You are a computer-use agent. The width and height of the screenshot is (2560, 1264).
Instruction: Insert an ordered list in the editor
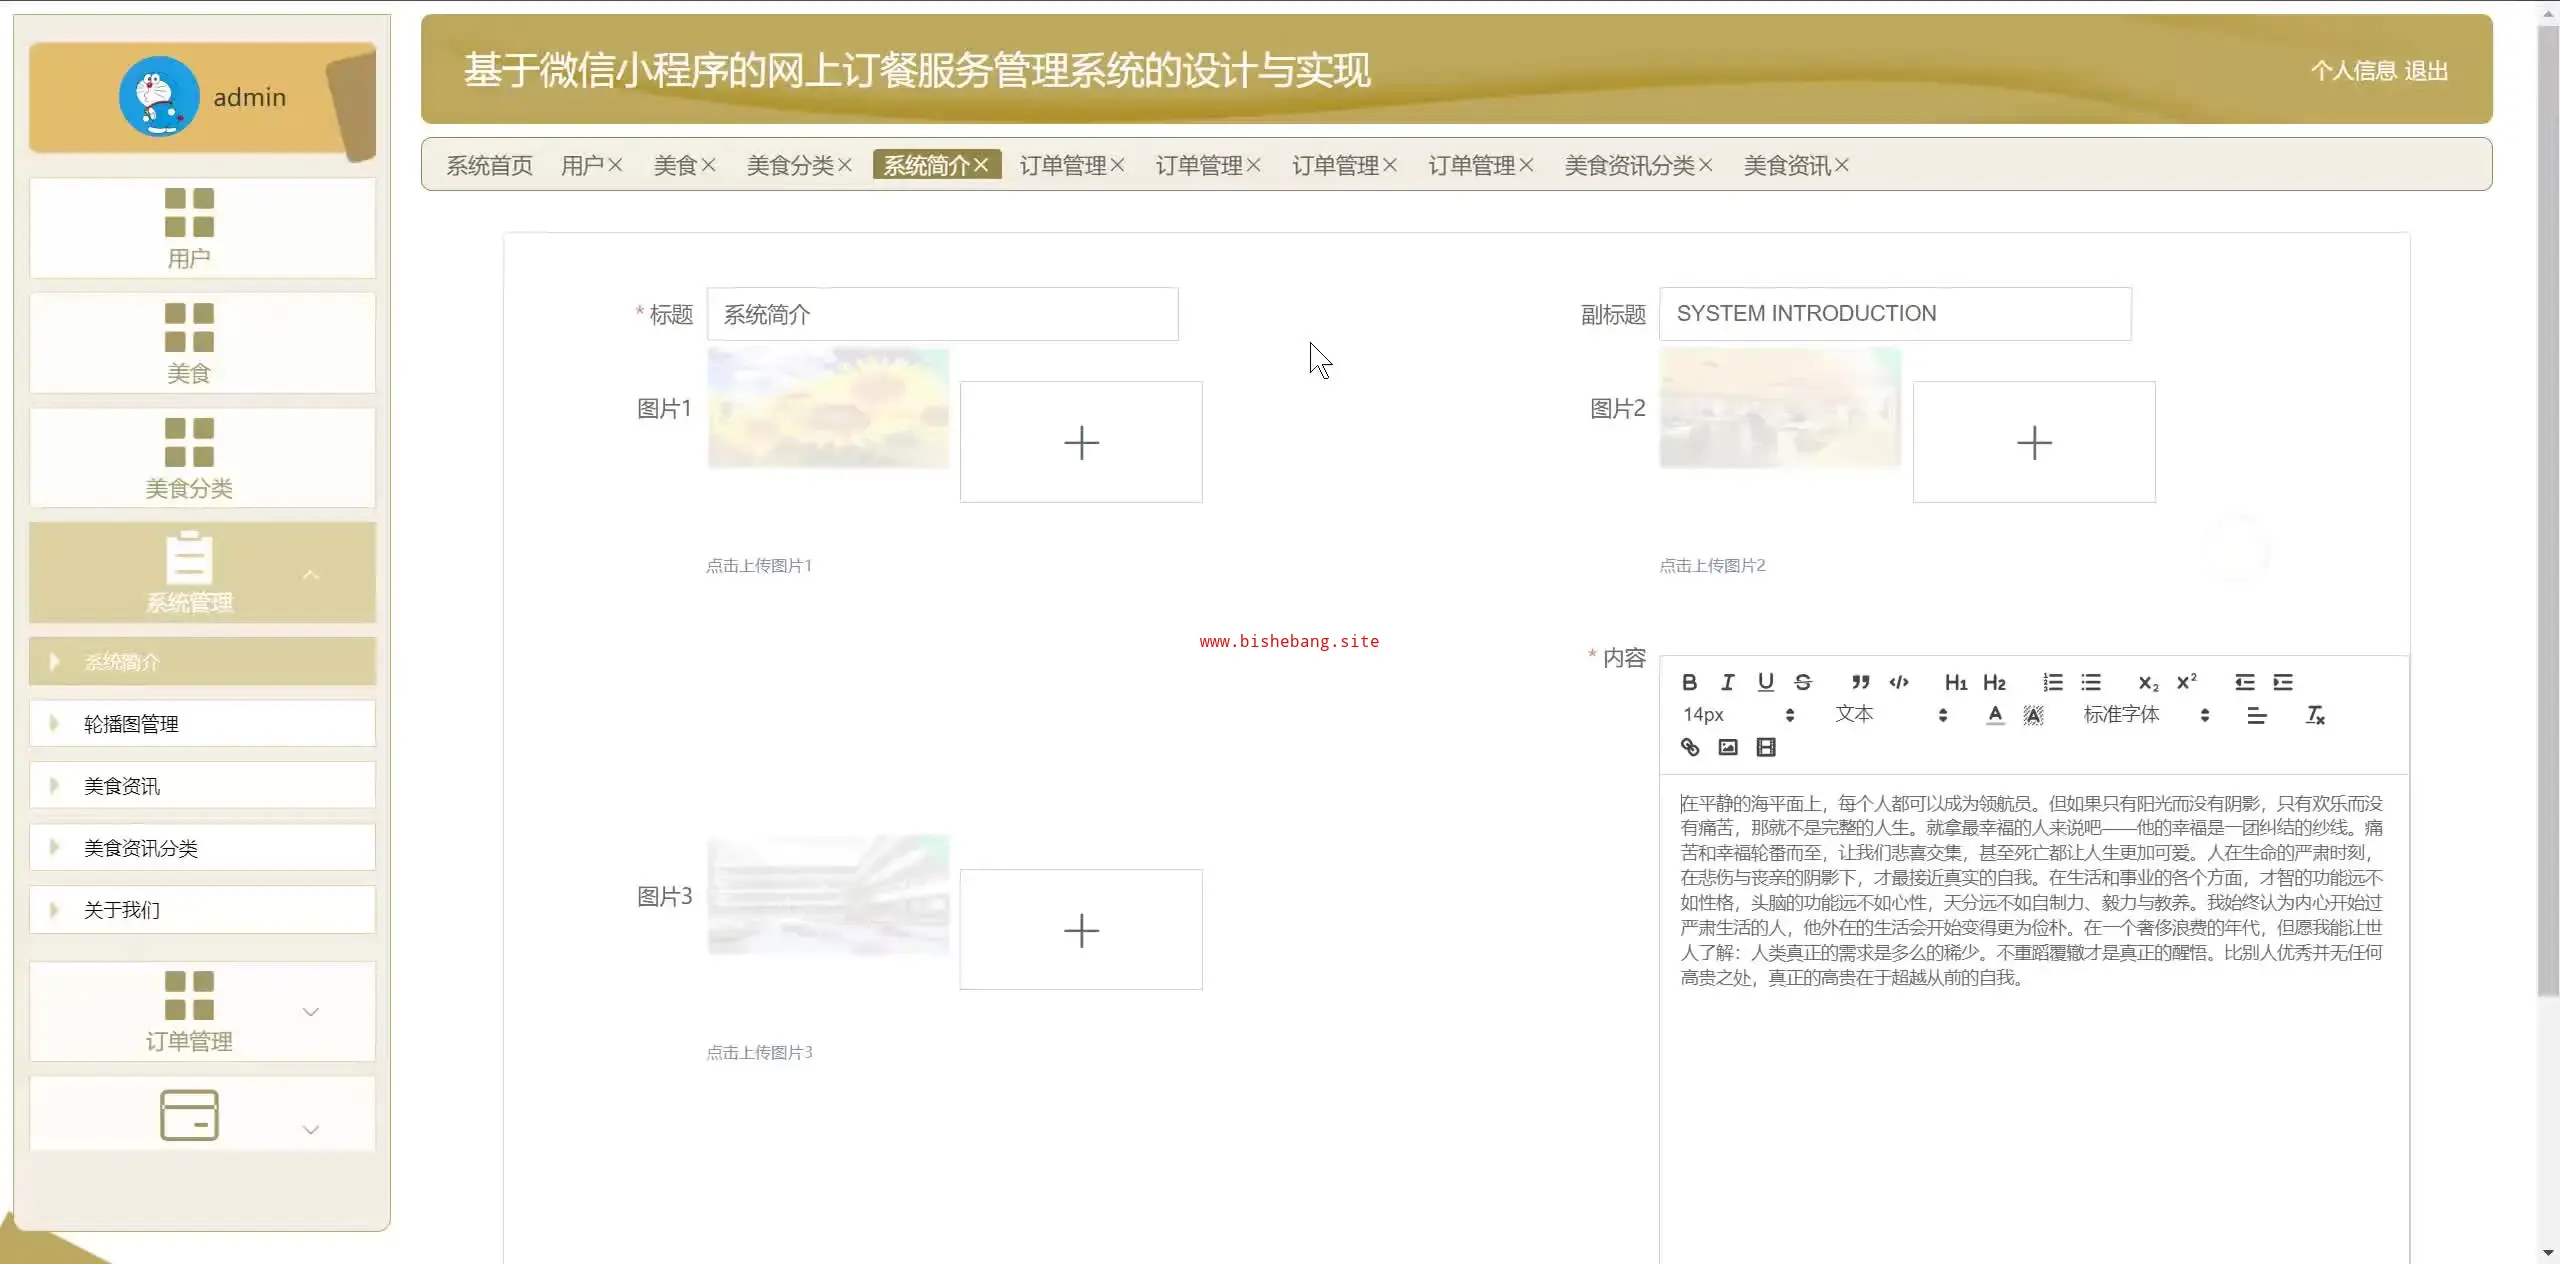[2053, 682]
